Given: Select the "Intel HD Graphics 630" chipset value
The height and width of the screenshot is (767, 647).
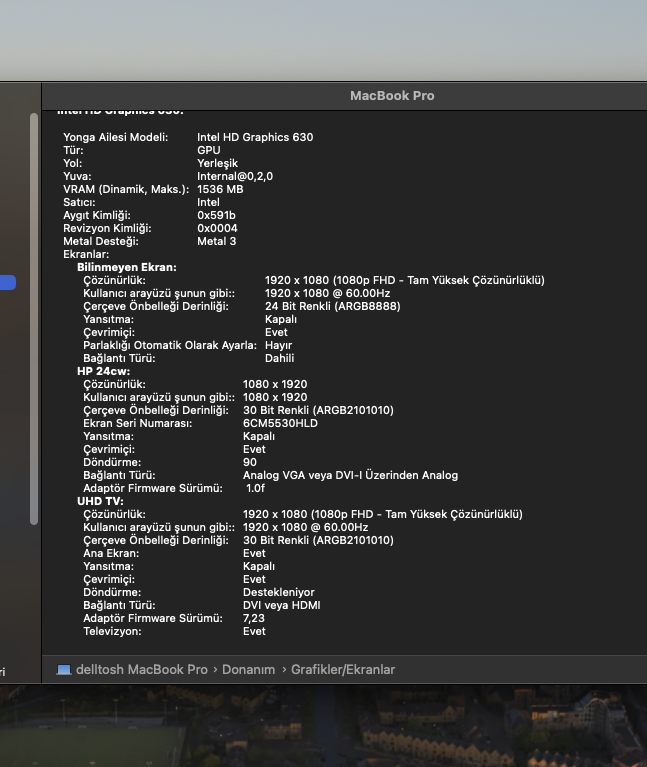Looking at the screenshot, I should click(255, 137).
